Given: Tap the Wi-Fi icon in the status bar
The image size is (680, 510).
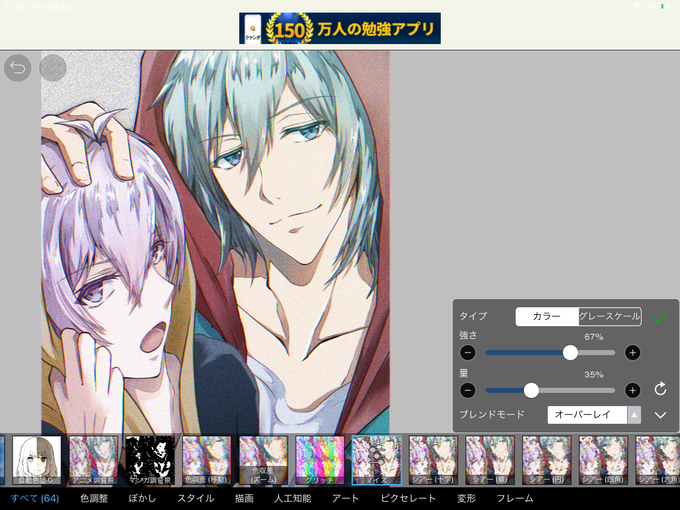Looking at the screenshot, I should pos(637,6).
